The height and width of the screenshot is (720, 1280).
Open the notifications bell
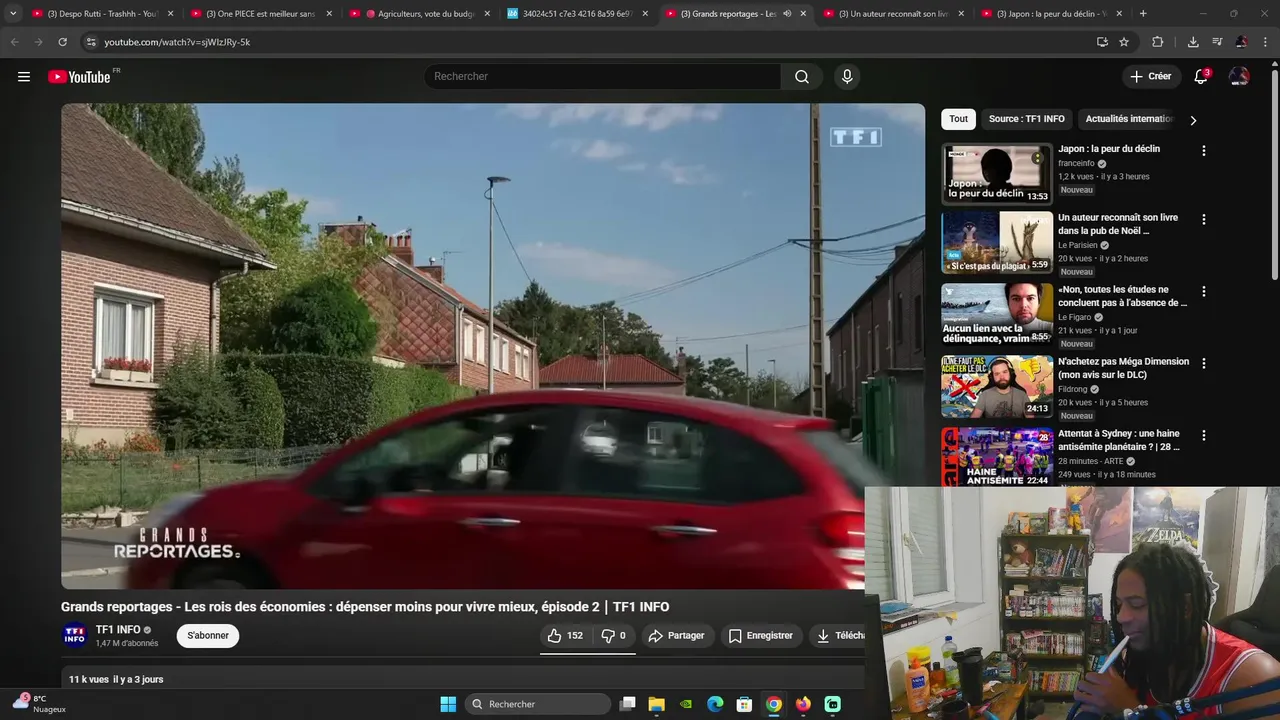[x=1201, y=77]
